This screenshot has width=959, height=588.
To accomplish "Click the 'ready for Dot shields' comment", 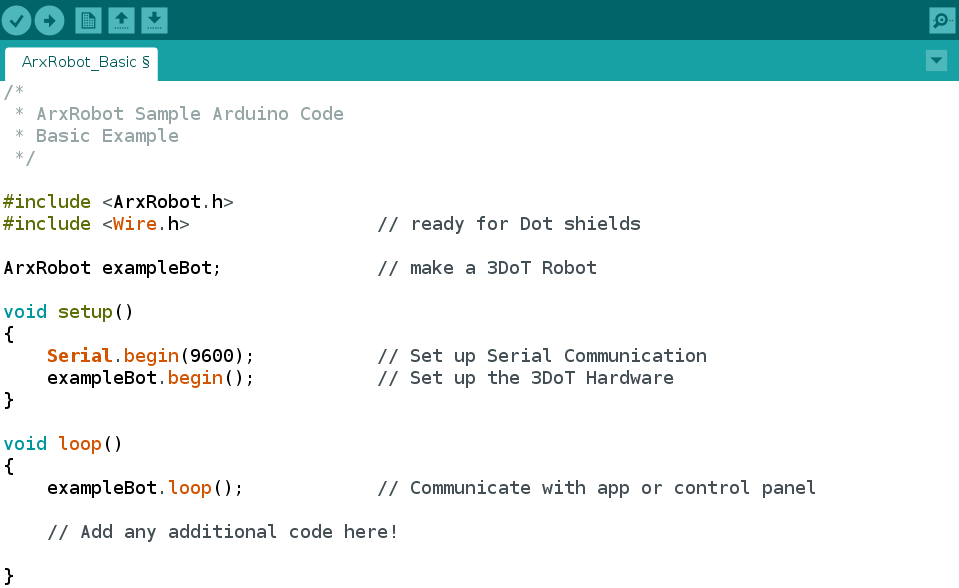I will coord(509,224).
